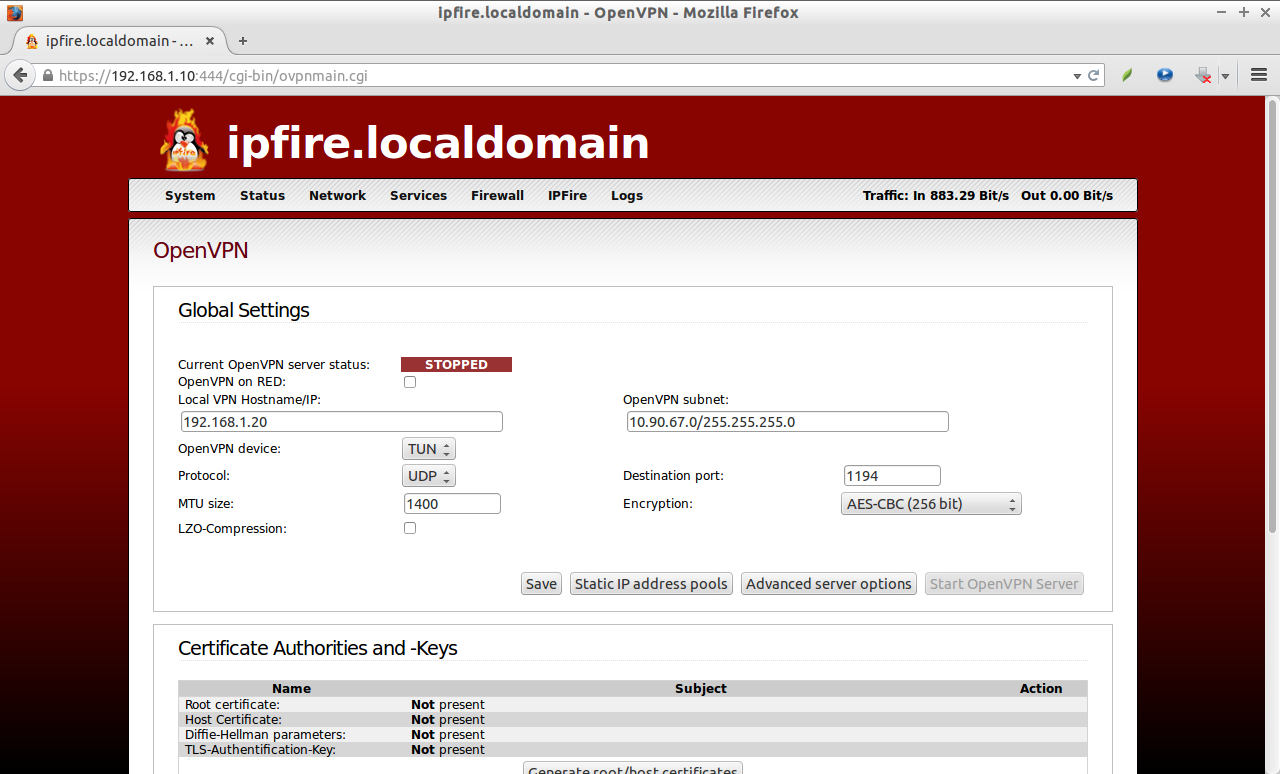Close the ipfire.localdomain tab
Screen dimensions: 1280x774
210,41
